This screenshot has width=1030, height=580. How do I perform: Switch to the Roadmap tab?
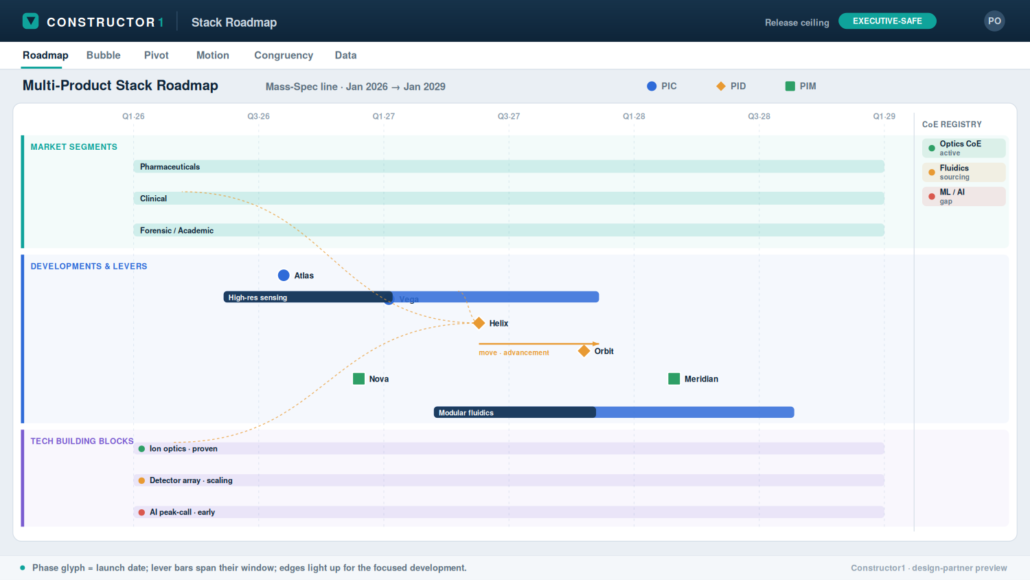click(x=45, y=55)
